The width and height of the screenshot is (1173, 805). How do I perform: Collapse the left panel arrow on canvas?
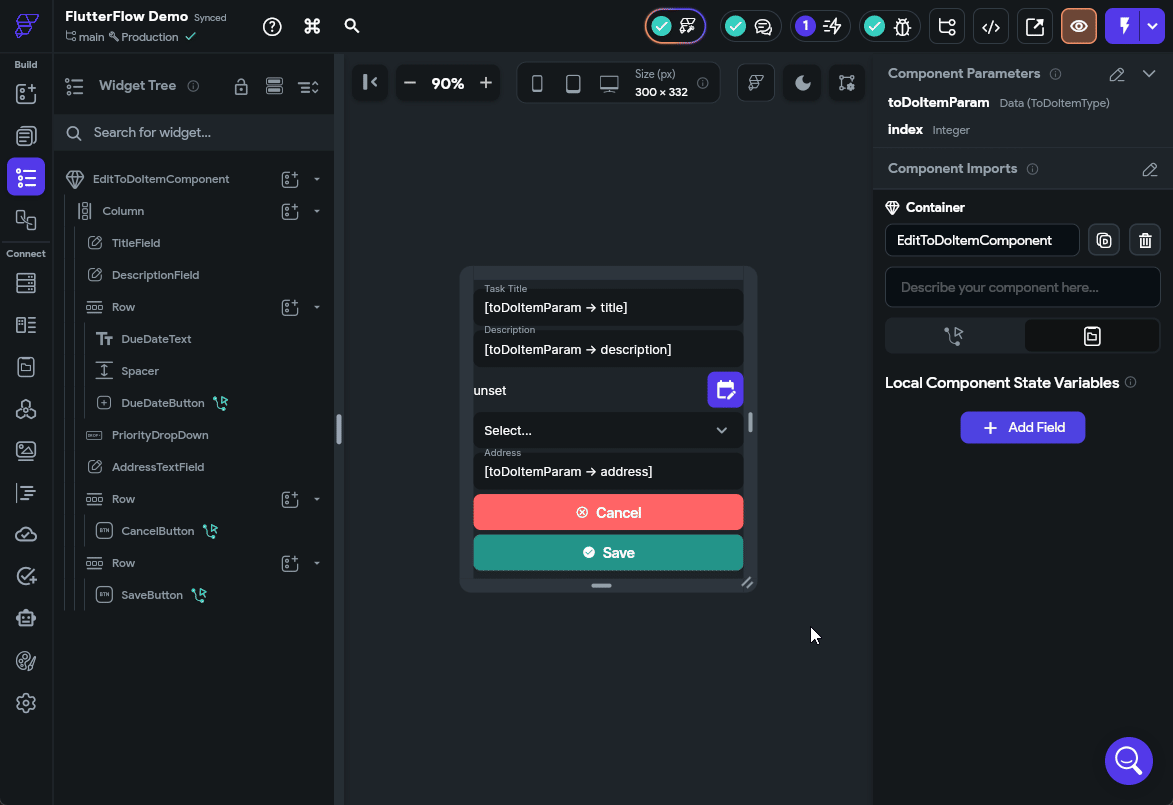(370, 82)
